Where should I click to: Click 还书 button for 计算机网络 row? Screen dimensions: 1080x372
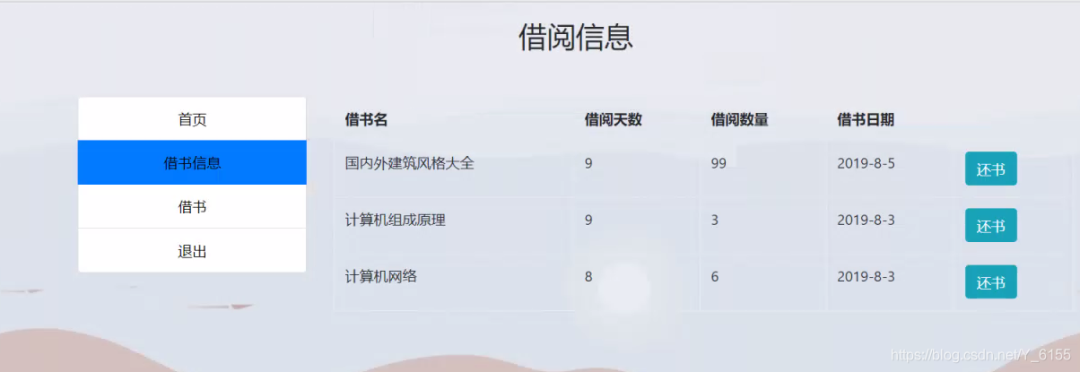point(990,282)
